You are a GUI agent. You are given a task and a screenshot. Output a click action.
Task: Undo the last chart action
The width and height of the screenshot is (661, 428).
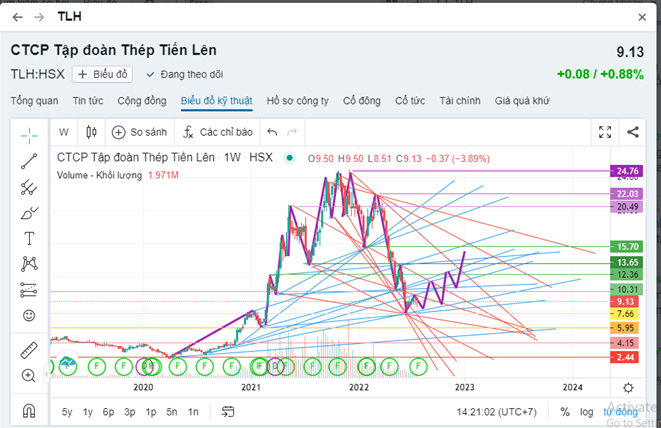[272, 132]
